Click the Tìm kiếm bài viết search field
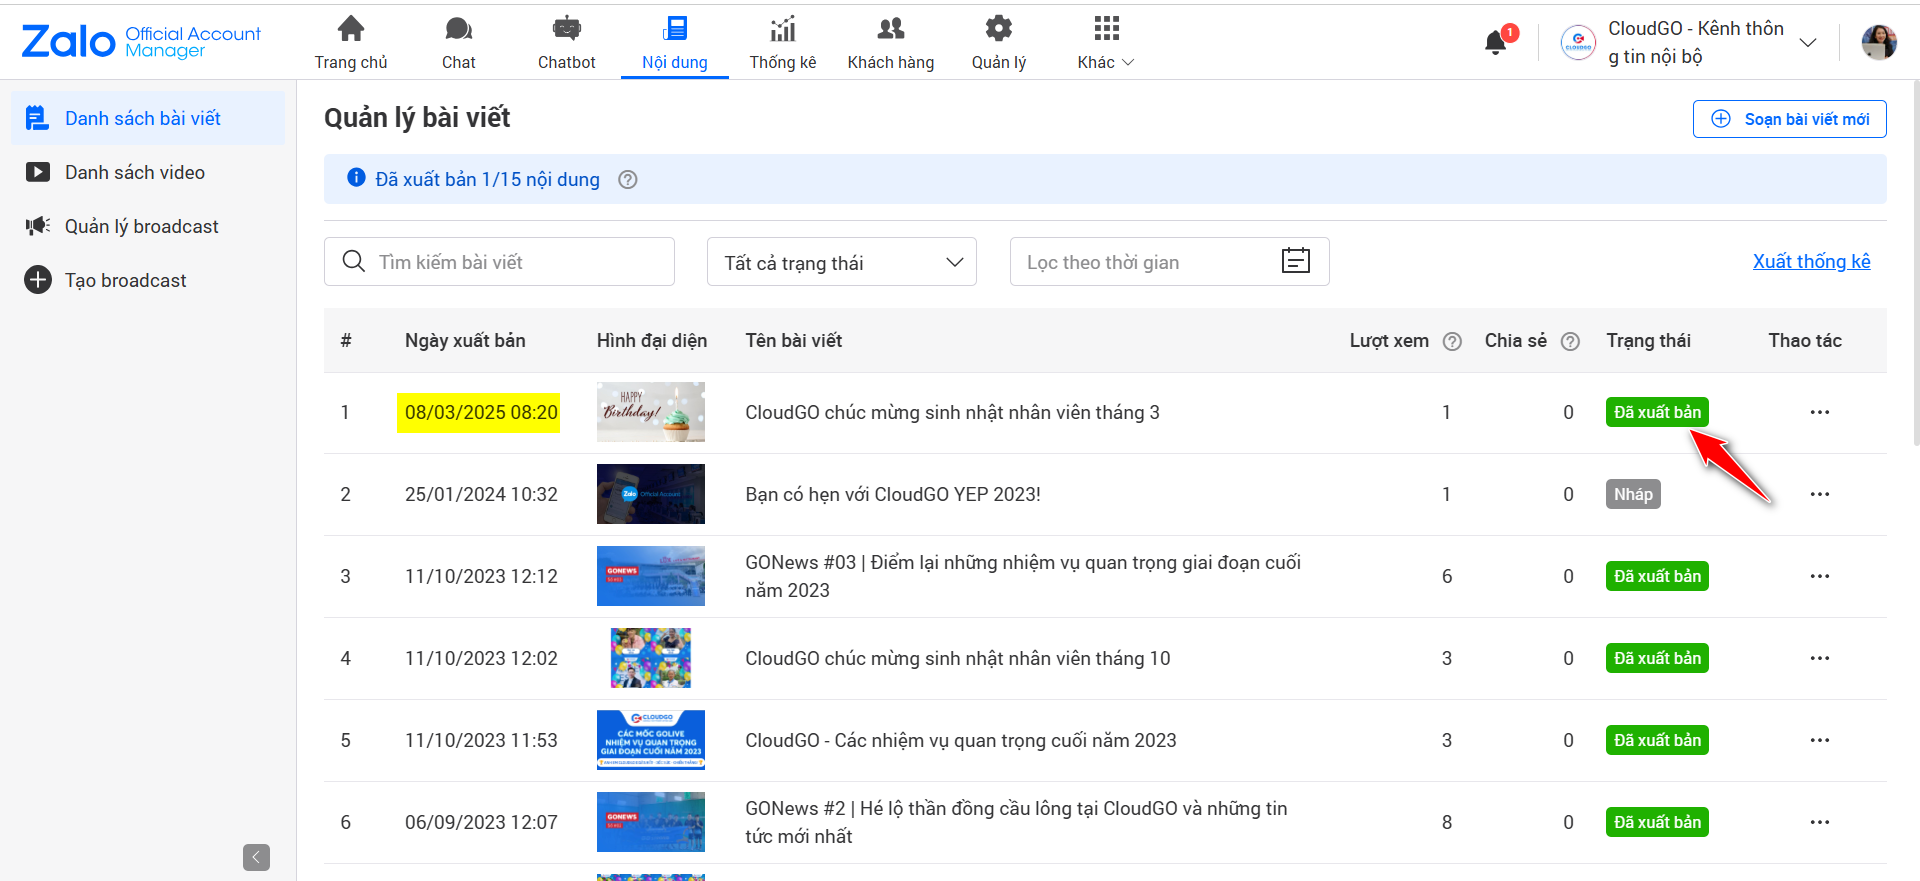 point(499,262)
